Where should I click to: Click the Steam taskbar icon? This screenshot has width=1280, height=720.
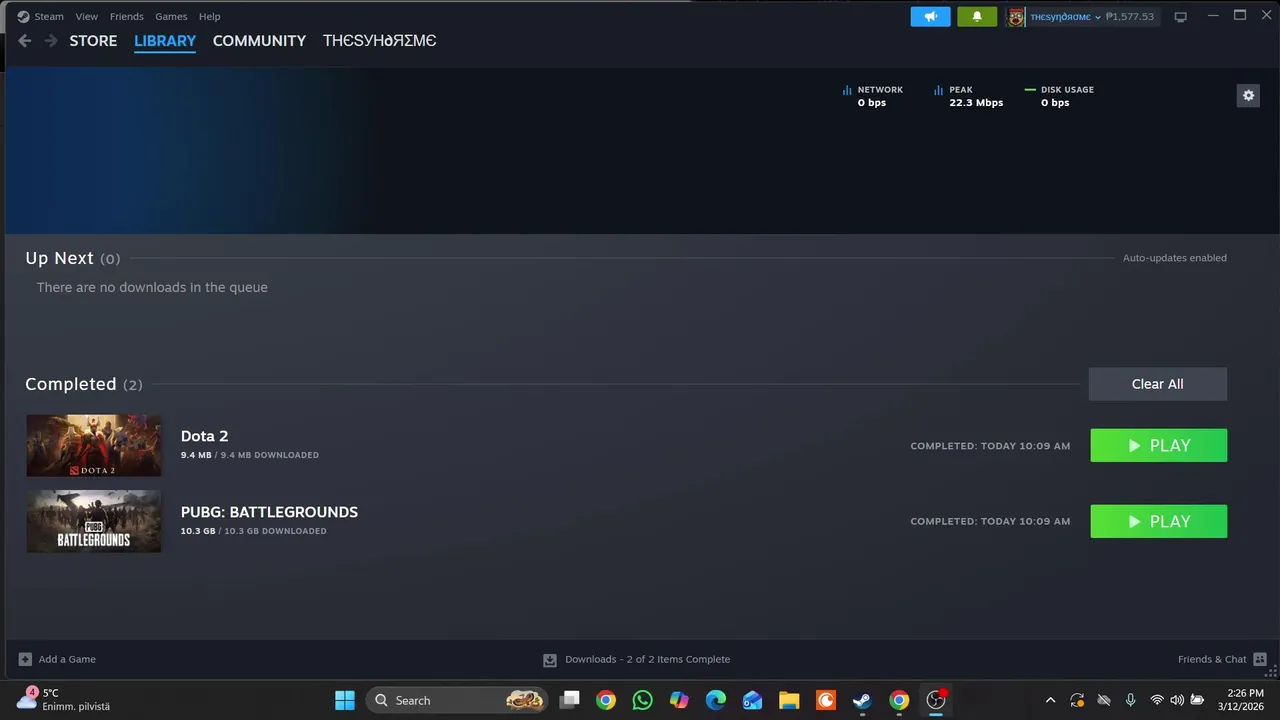pyautogui.click(x=862, y=700)
